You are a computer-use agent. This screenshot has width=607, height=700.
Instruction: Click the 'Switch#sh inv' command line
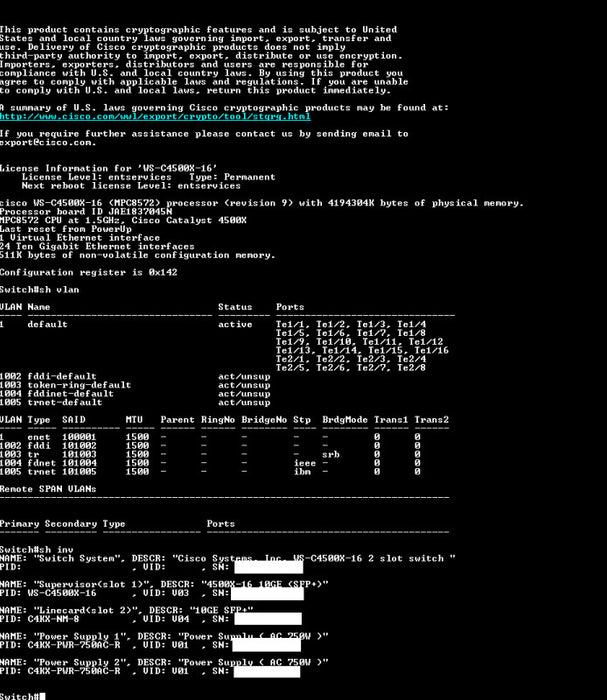(37, 550)
